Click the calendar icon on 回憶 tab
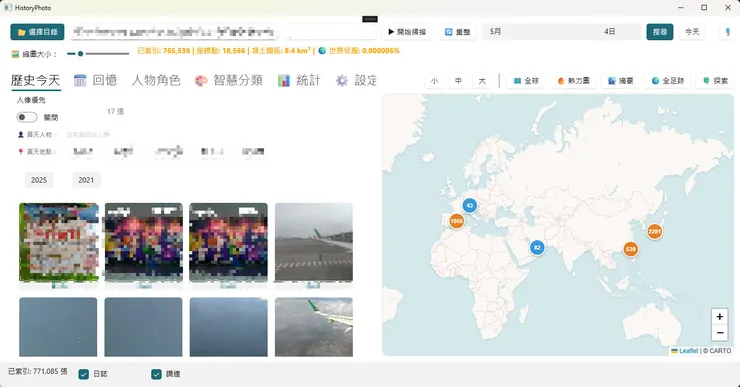 (x=80, y=81)
